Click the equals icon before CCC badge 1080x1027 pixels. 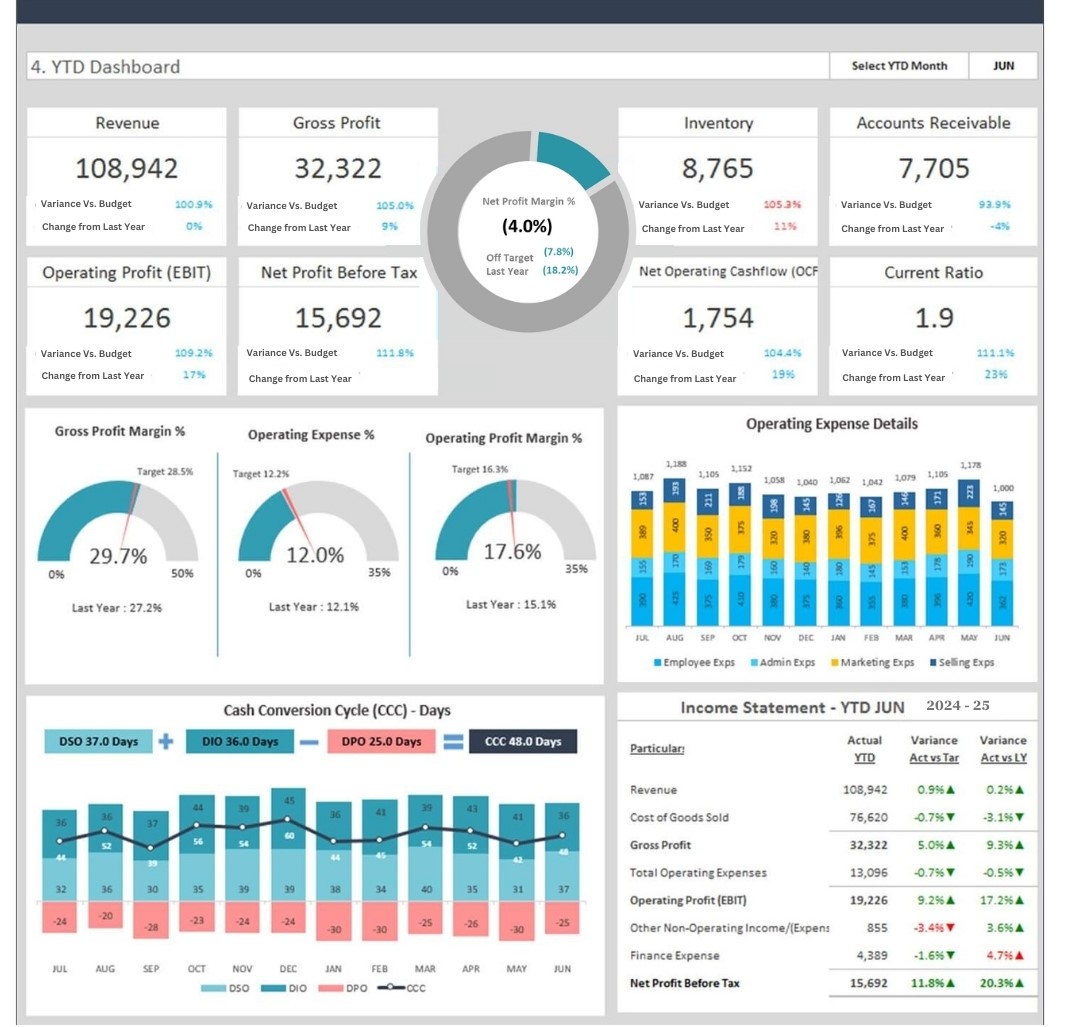click(453, 742)
